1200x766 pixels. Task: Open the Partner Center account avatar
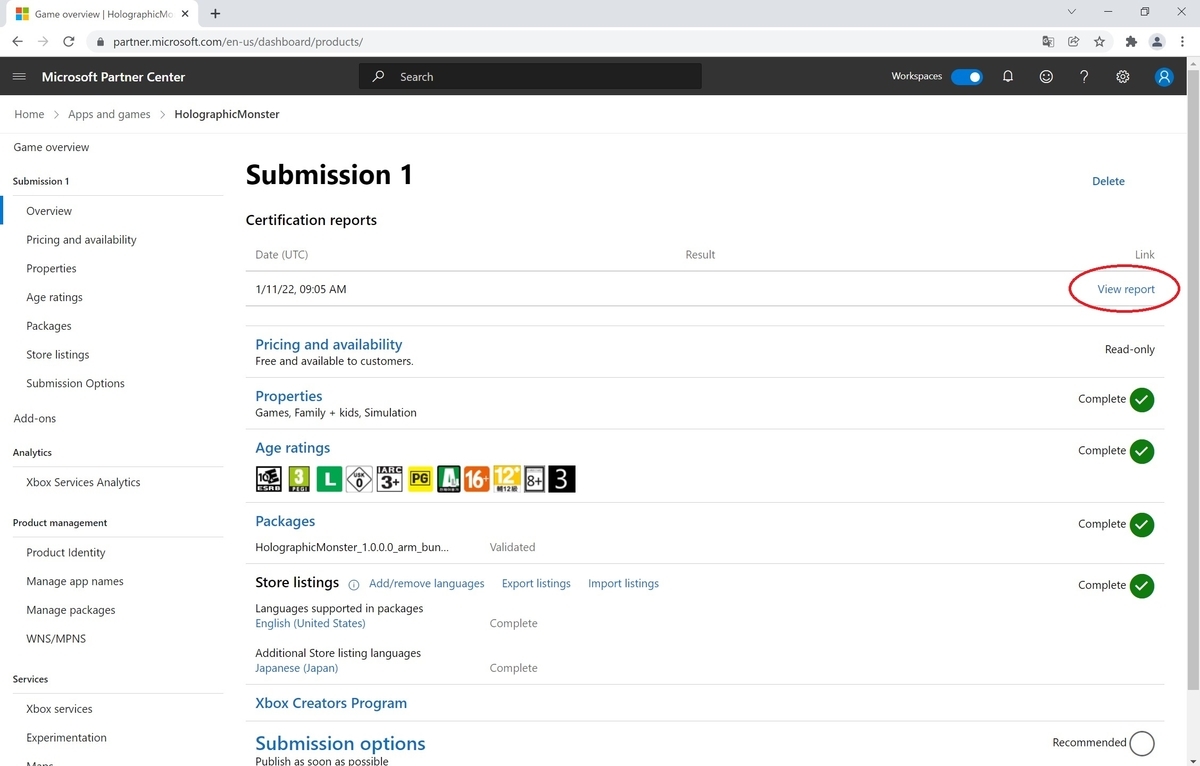point(1163,77)
